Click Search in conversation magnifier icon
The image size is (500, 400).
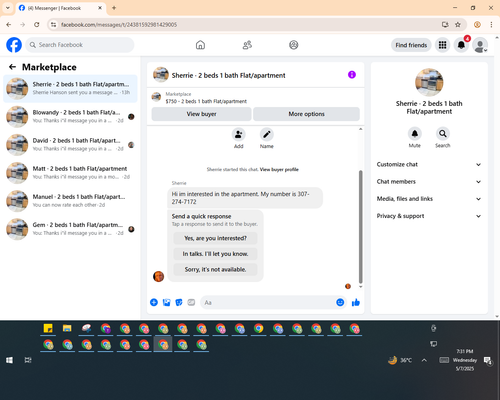443,134
